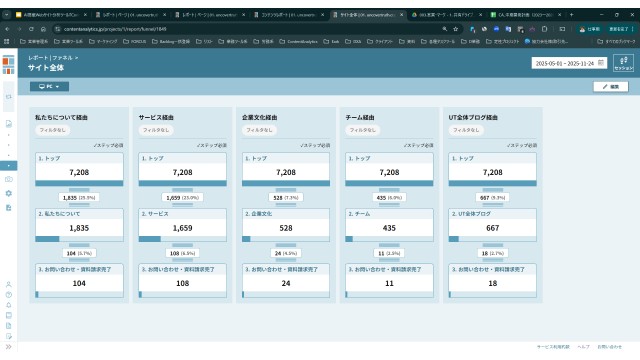
Task: Open the clipboard extension icon in the toolbar
Action: click(544, 29)
